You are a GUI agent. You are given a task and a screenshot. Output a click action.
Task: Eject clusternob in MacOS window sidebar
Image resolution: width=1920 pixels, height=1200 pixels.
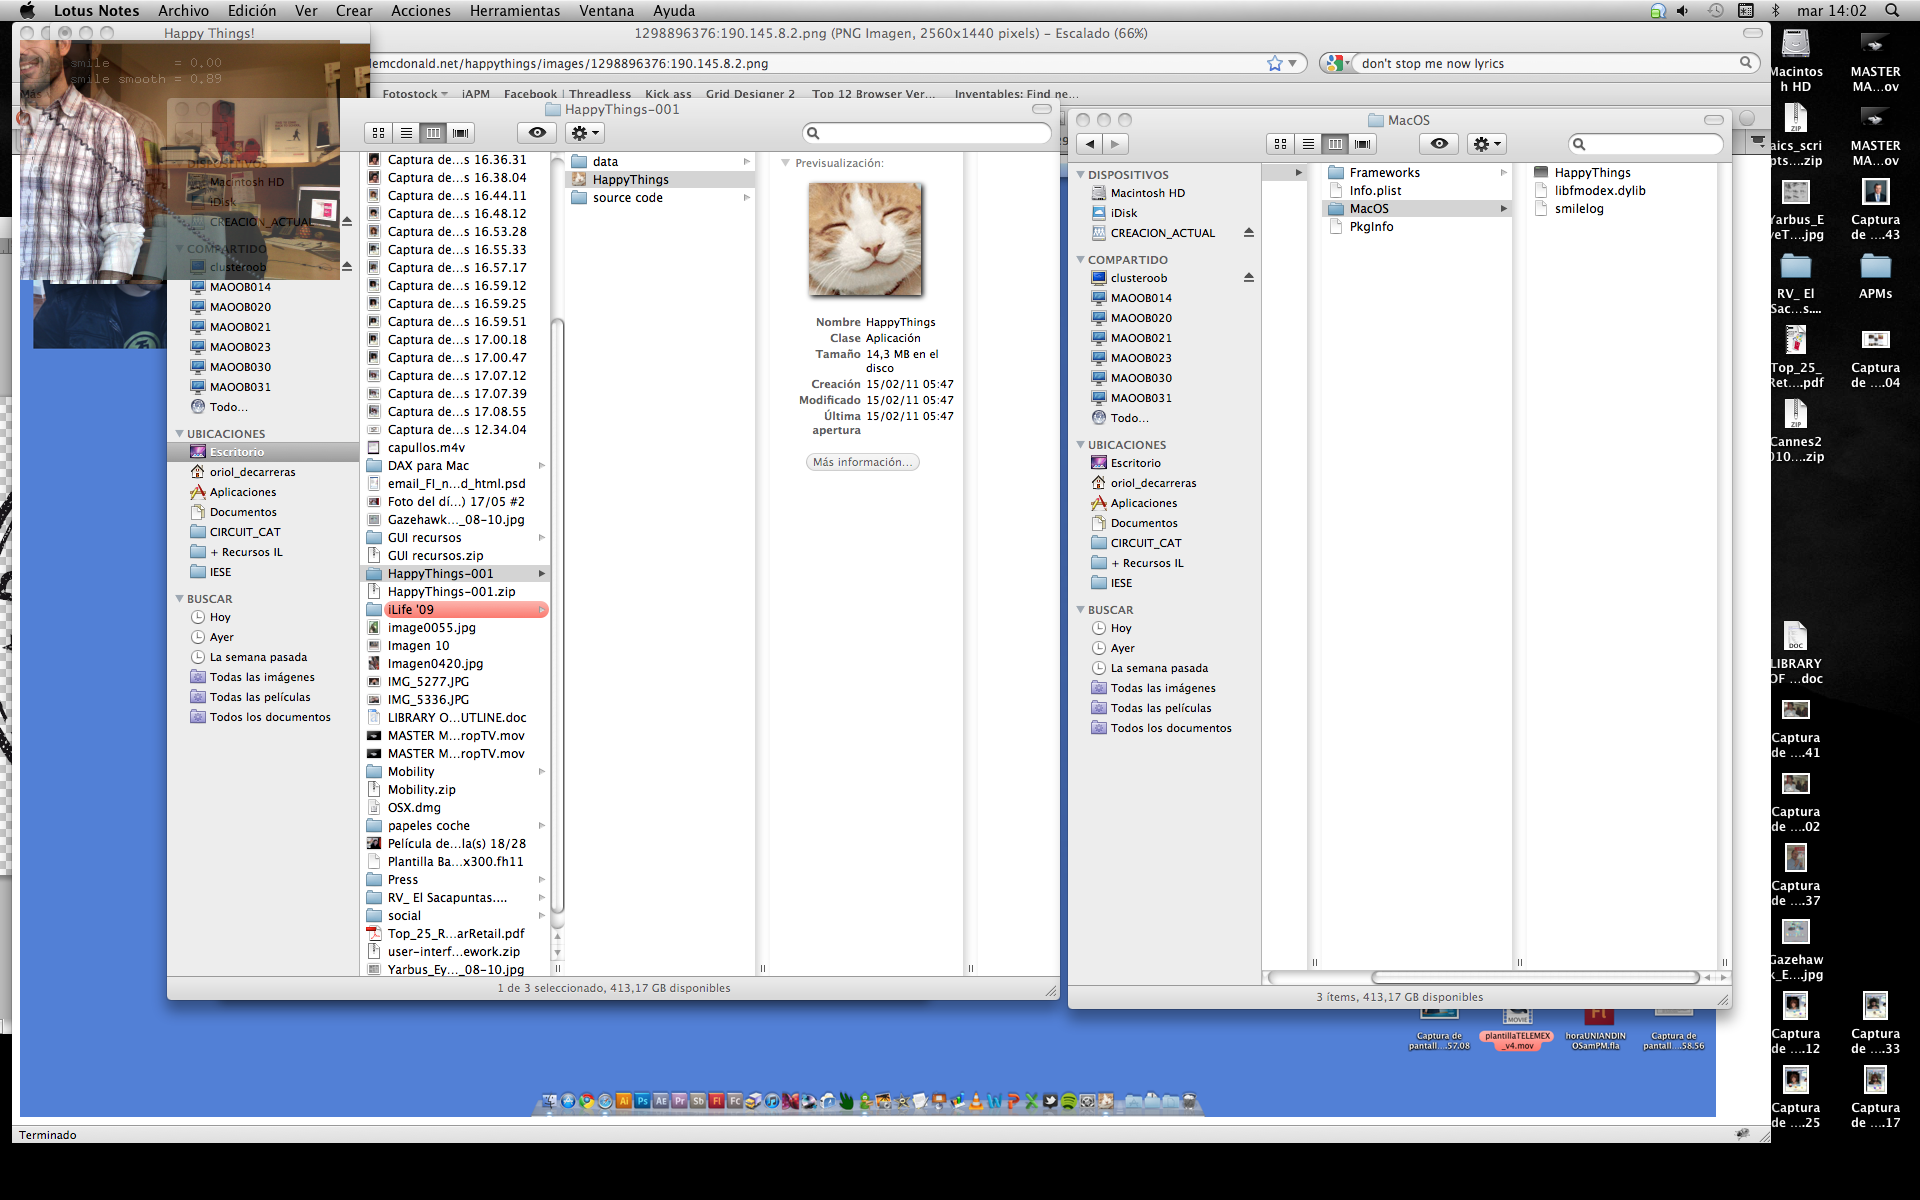point(1248,278)
